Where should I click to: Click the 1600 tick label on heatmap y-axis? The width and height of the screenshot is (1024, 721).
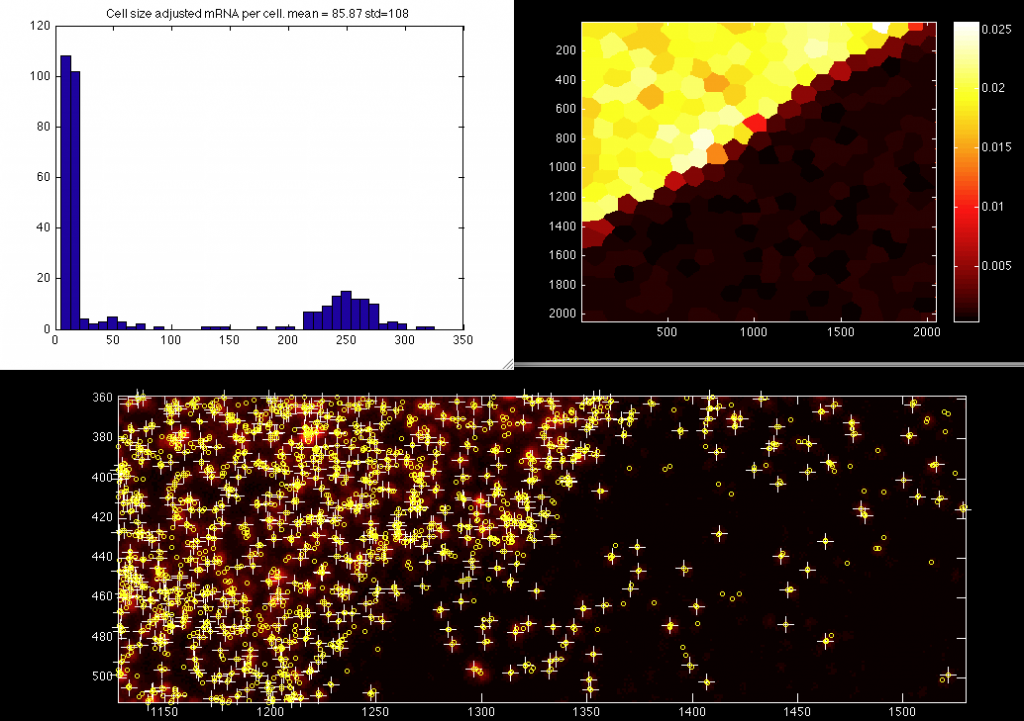[562, 255]
